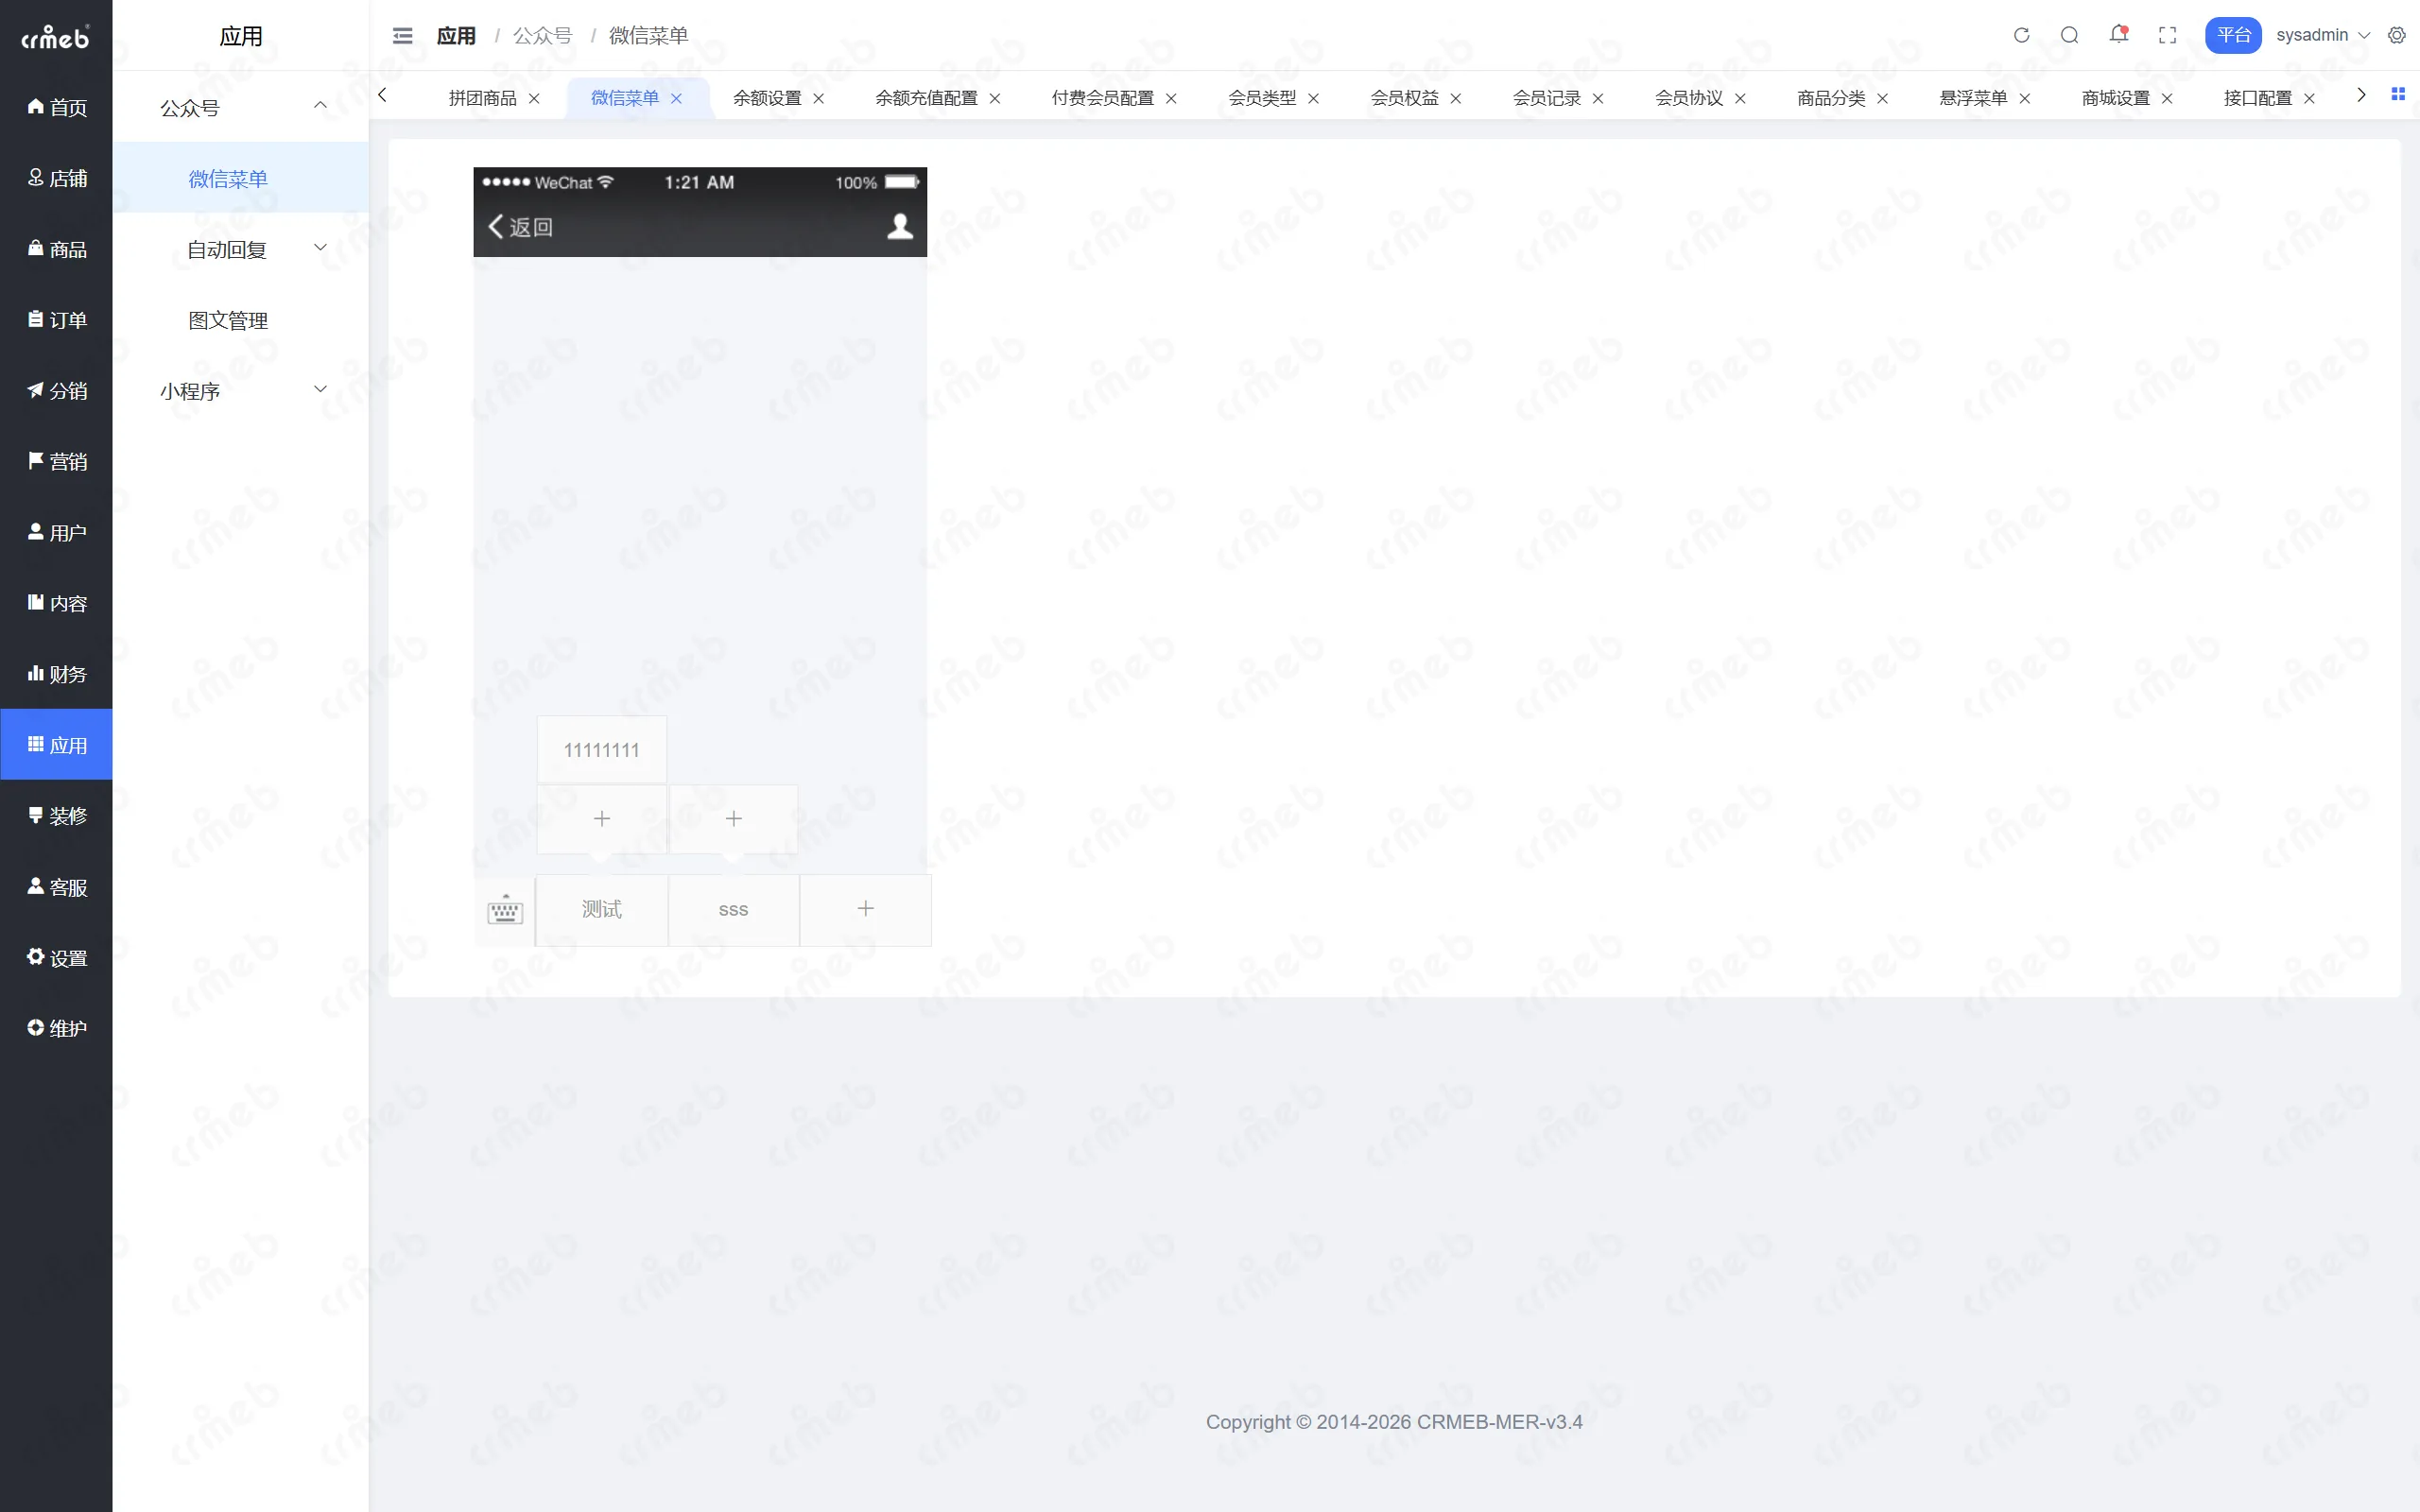
Task: Add submenu under sss with plus
Action: coord(733,819)
